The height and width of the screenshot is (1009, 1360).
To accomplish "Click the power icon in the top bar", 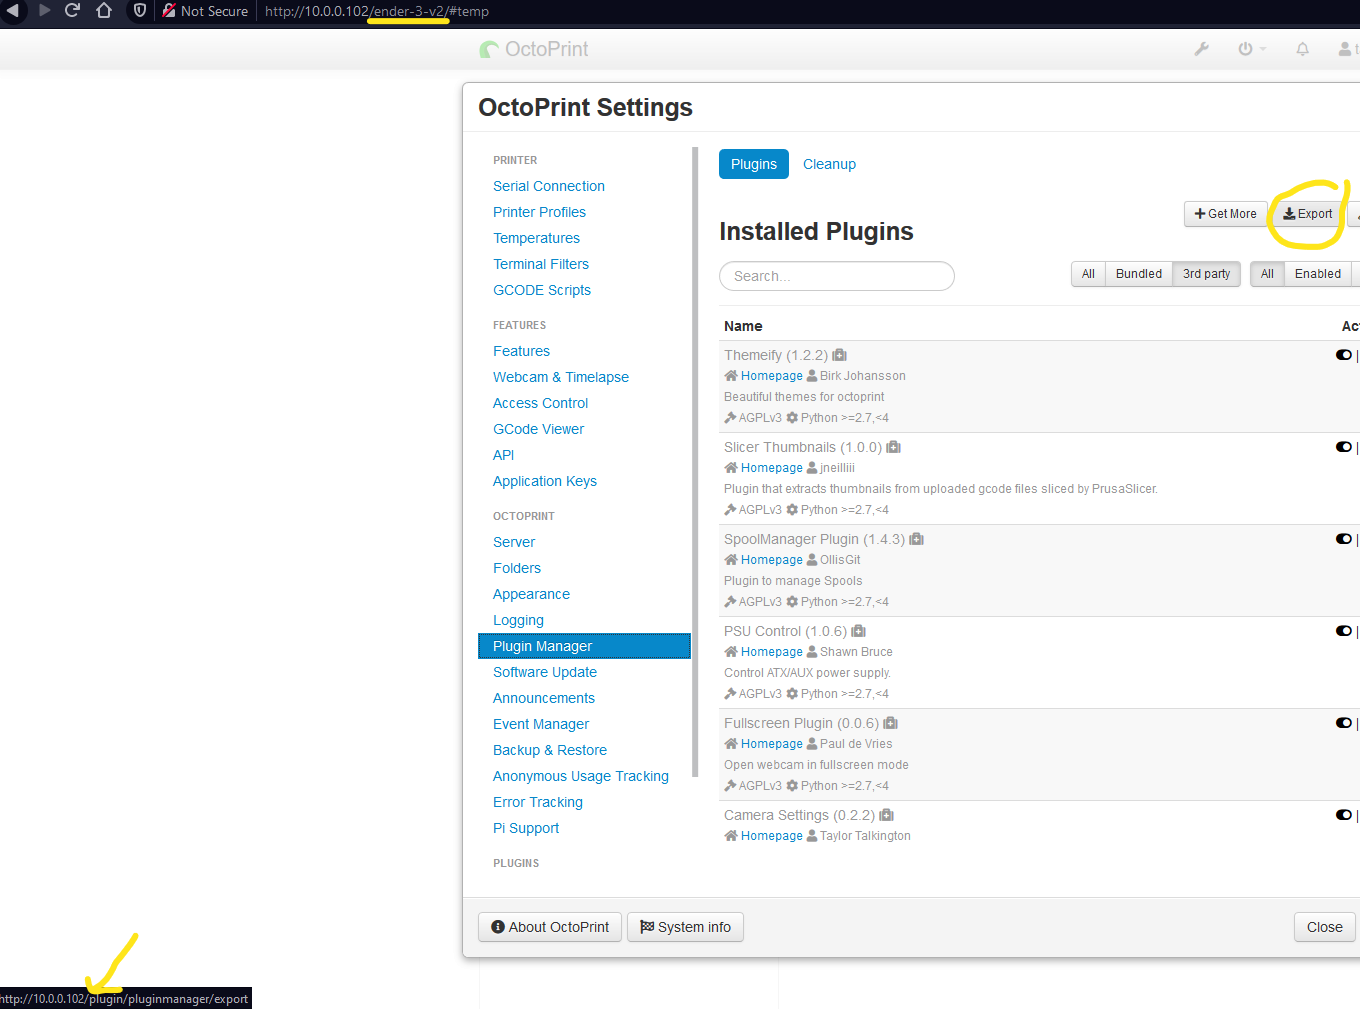I will [x=1245, y=48].
